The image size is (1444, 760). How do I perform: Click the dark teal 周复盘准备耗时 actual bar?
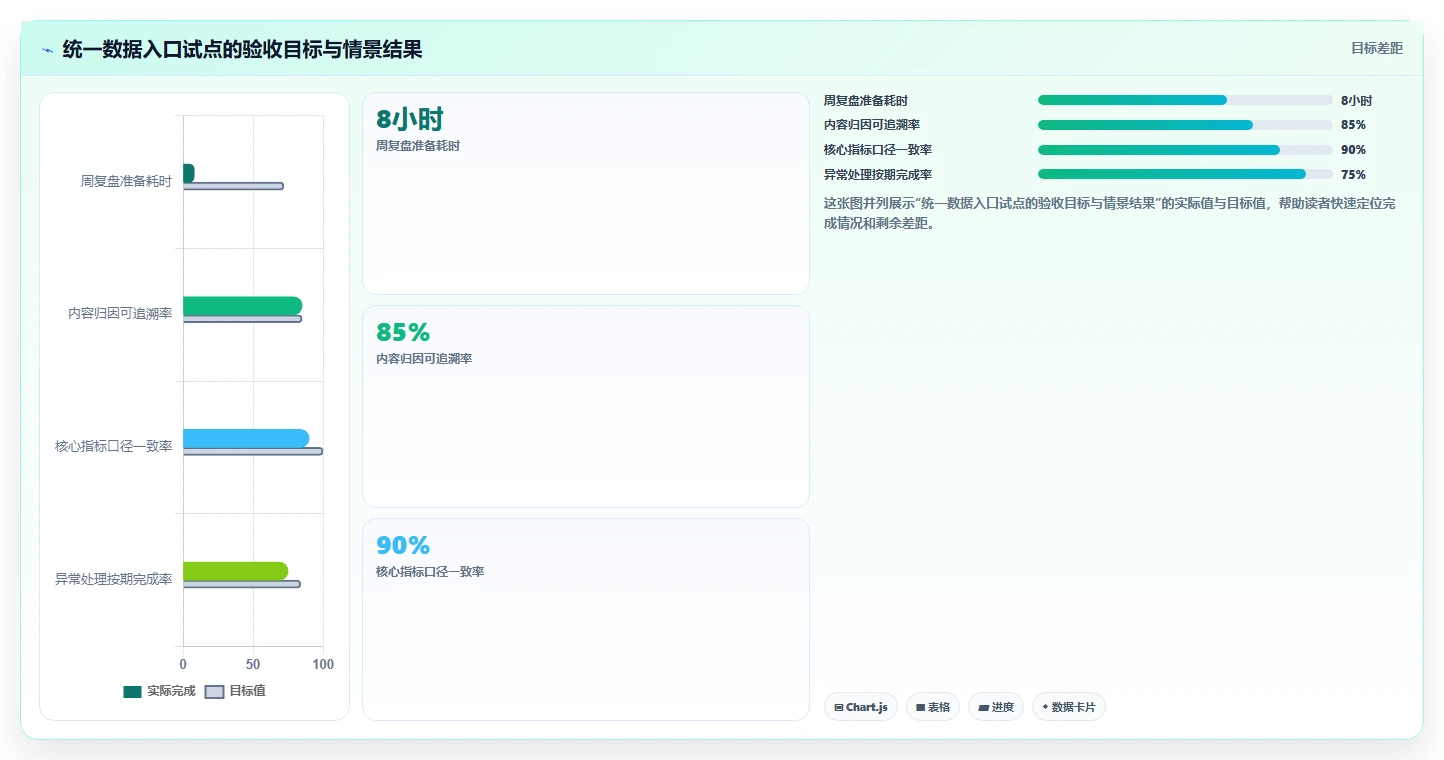(188, 173)
